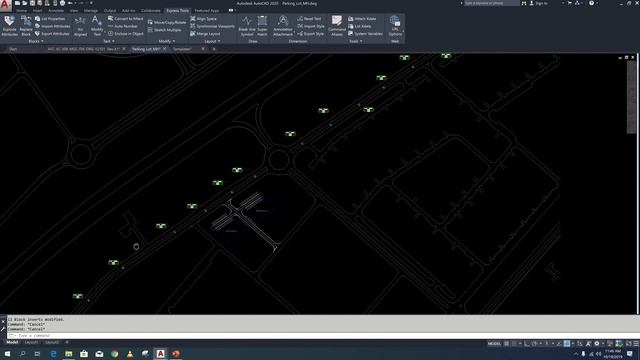Click Synchronize Viewports

click(212, 26)
